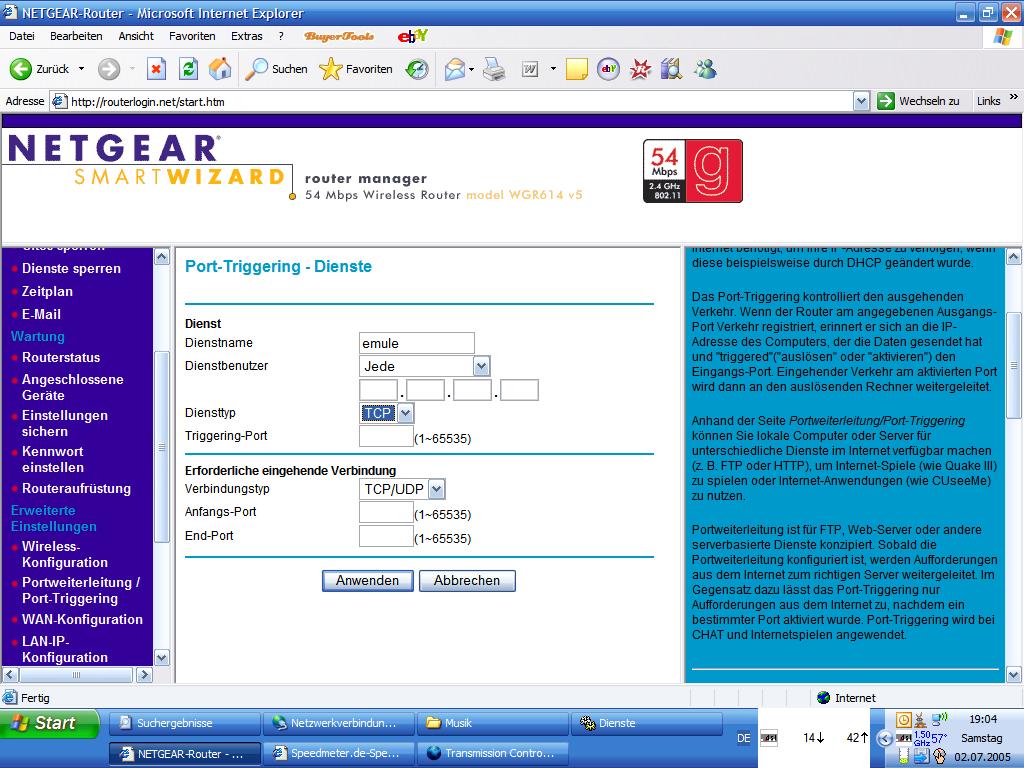Viewport: 1024px width, 768px height.
Task: Open Dienste sperren in sidebar
Action: click(71, 268)
